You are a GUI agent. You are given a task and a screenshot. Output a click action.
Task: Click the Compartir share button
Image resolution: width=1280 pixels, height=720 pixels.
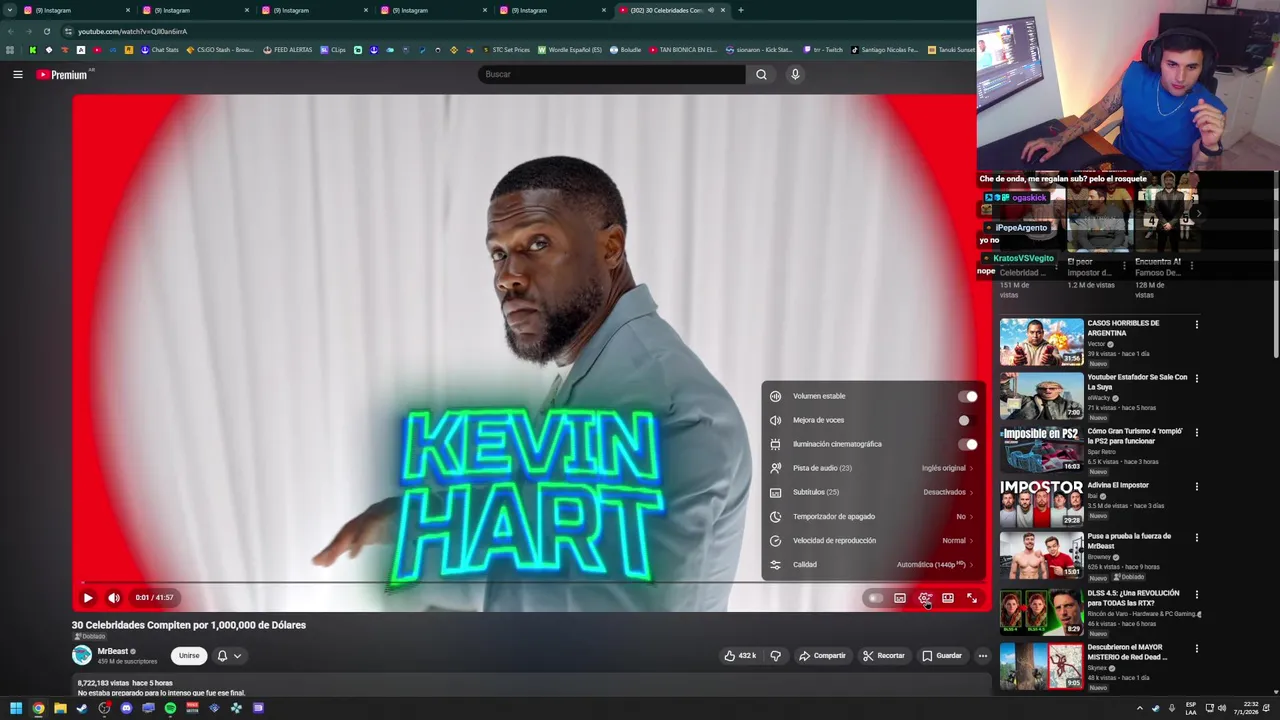[822, 656]
